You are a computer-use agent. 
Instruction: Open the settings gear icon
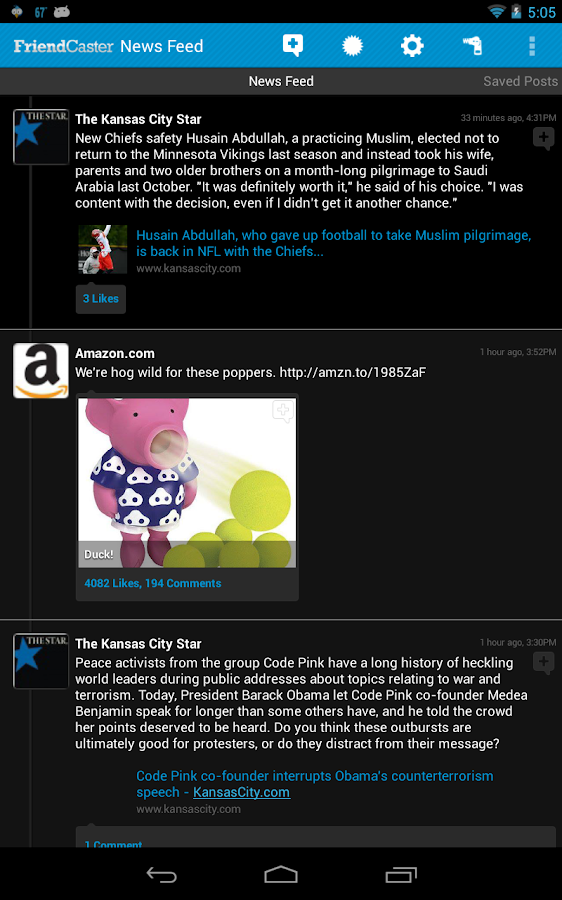[412, 45]
